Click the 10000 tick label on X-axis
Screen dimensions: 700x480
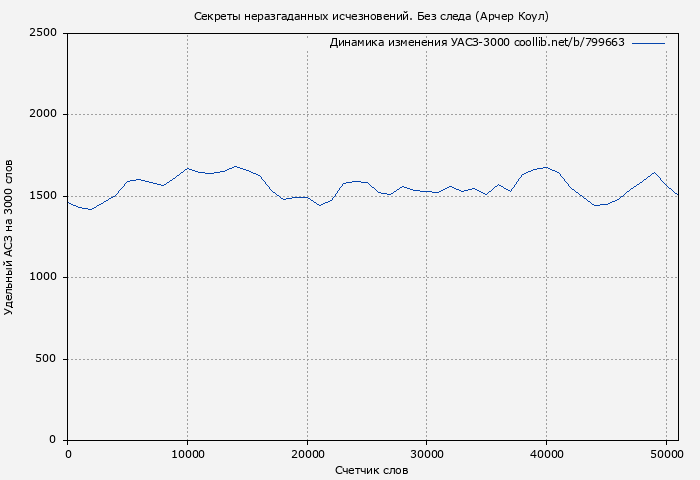tap(187, 453)
